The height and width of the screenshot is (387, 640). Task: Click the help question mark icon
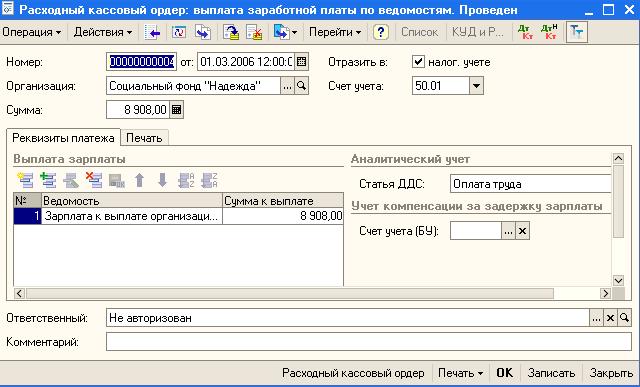pyautogui.click(x=380, y=32)
